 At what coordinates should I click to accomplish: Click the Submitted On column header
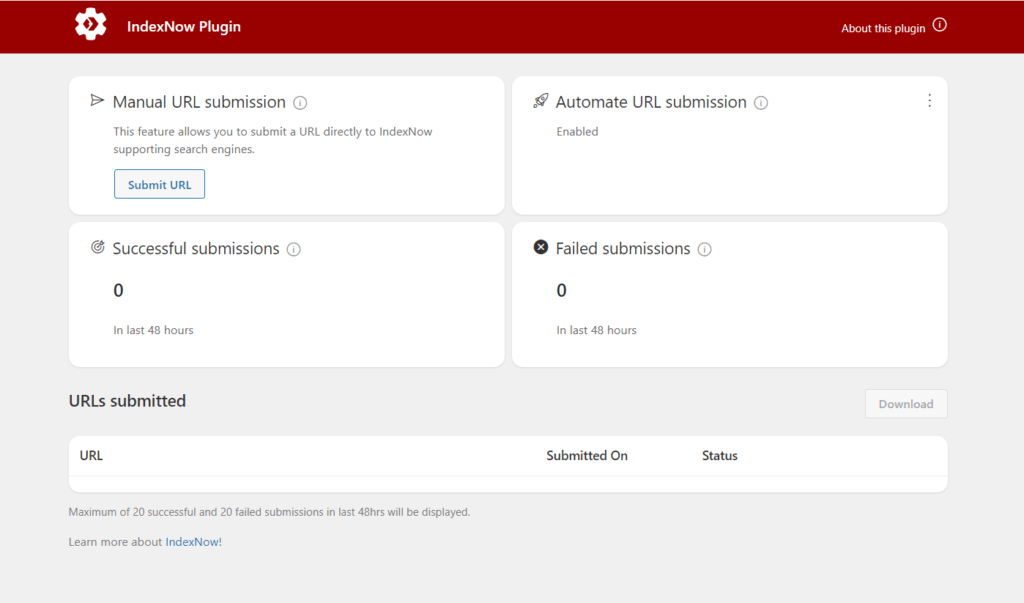(587, 455)
